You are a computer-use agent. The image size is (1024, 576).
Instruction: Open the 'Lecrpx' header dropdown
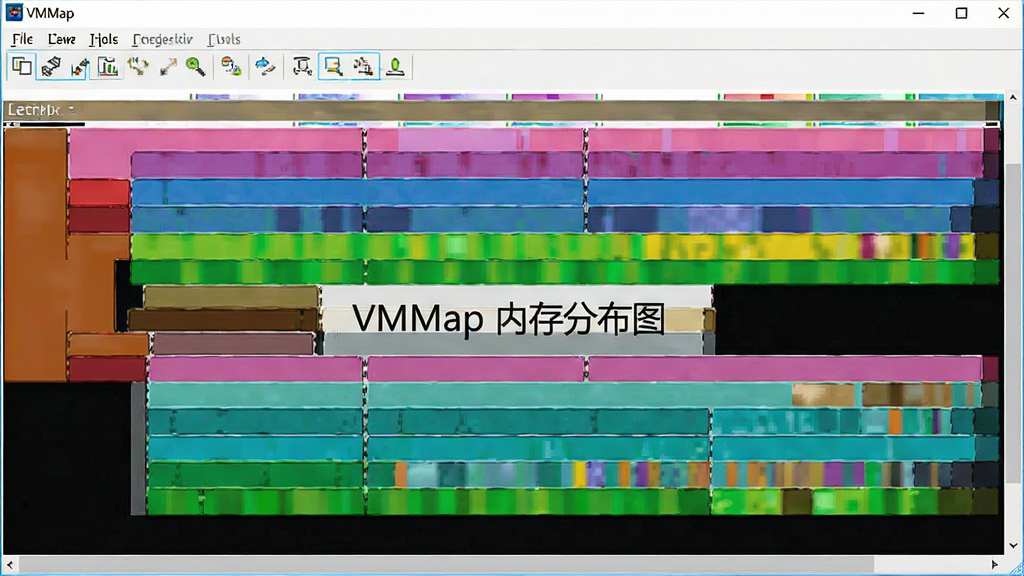(x=41, y=110)
